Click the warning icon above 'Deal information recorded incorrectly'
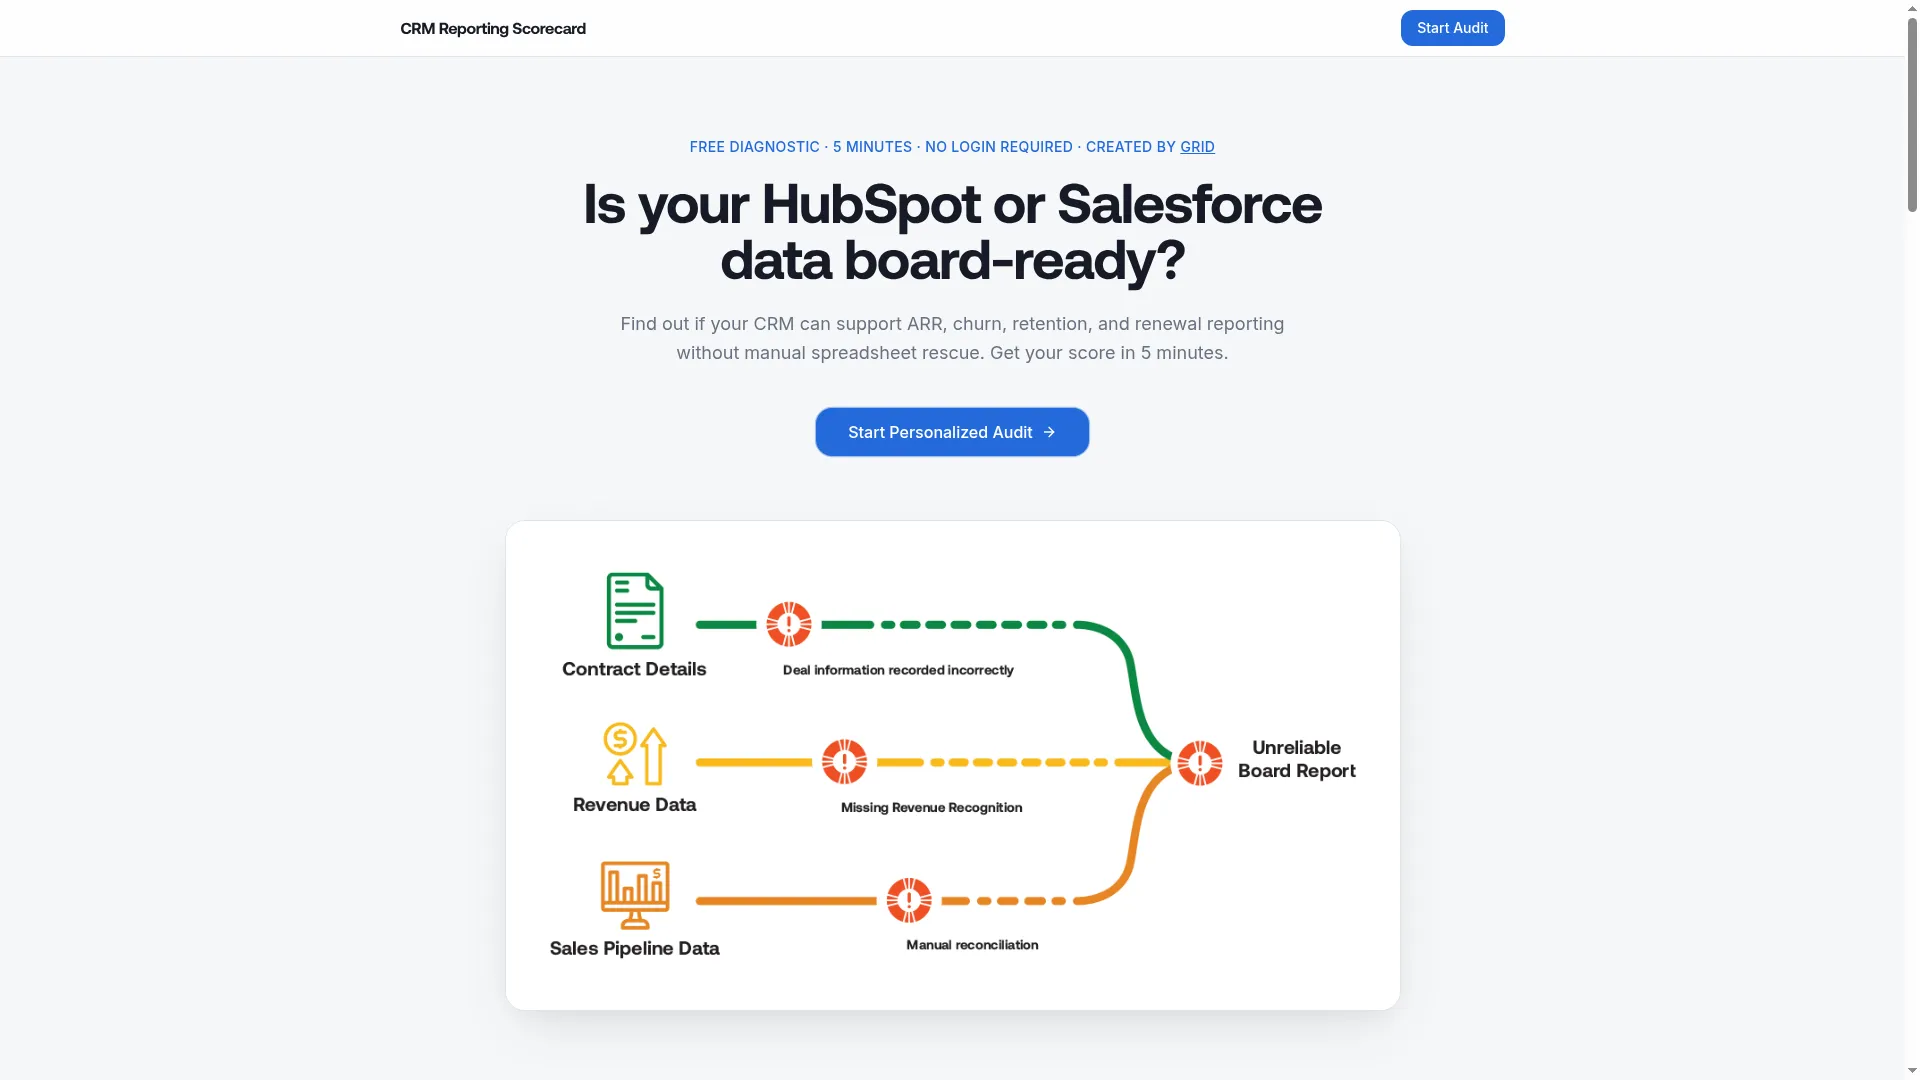The height and width of the screenshot is (1080, 1920). [789, 625]
